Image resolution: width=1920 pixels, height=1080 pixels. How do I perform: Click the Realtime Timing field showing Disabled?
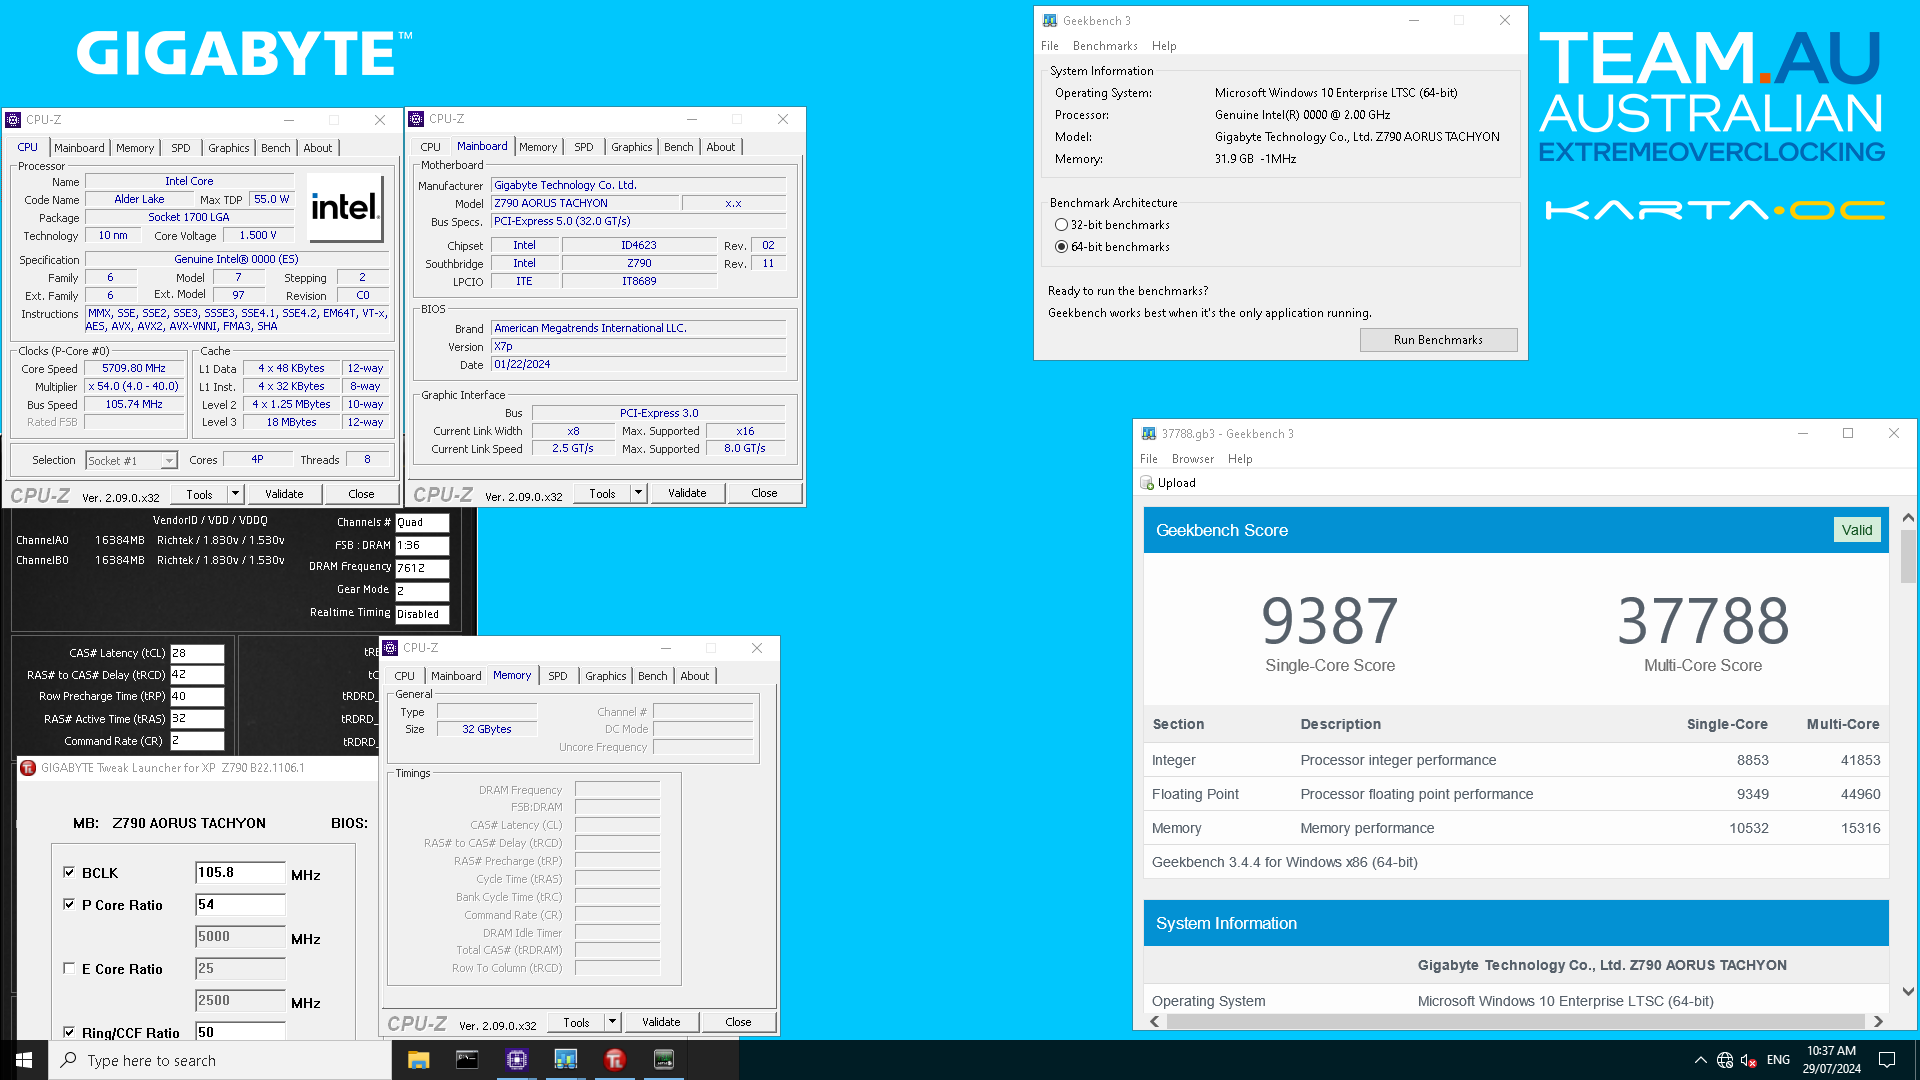point(422,614)
